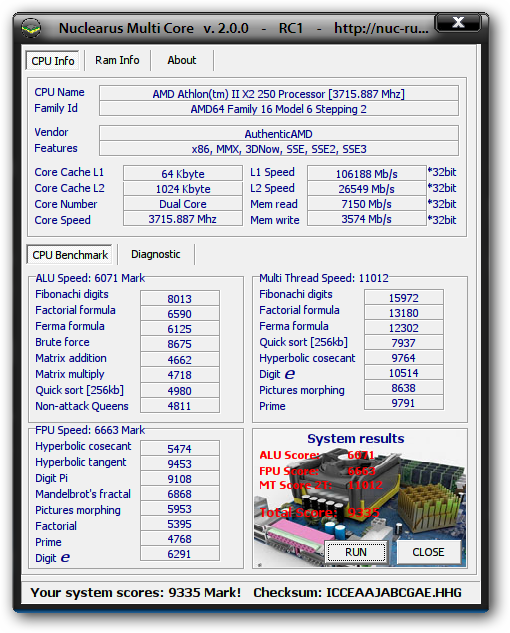Viewport: 510px width, 633px height.
Task: Click Multi Thread Ferma formula score 12302
Action: point(403,327)
